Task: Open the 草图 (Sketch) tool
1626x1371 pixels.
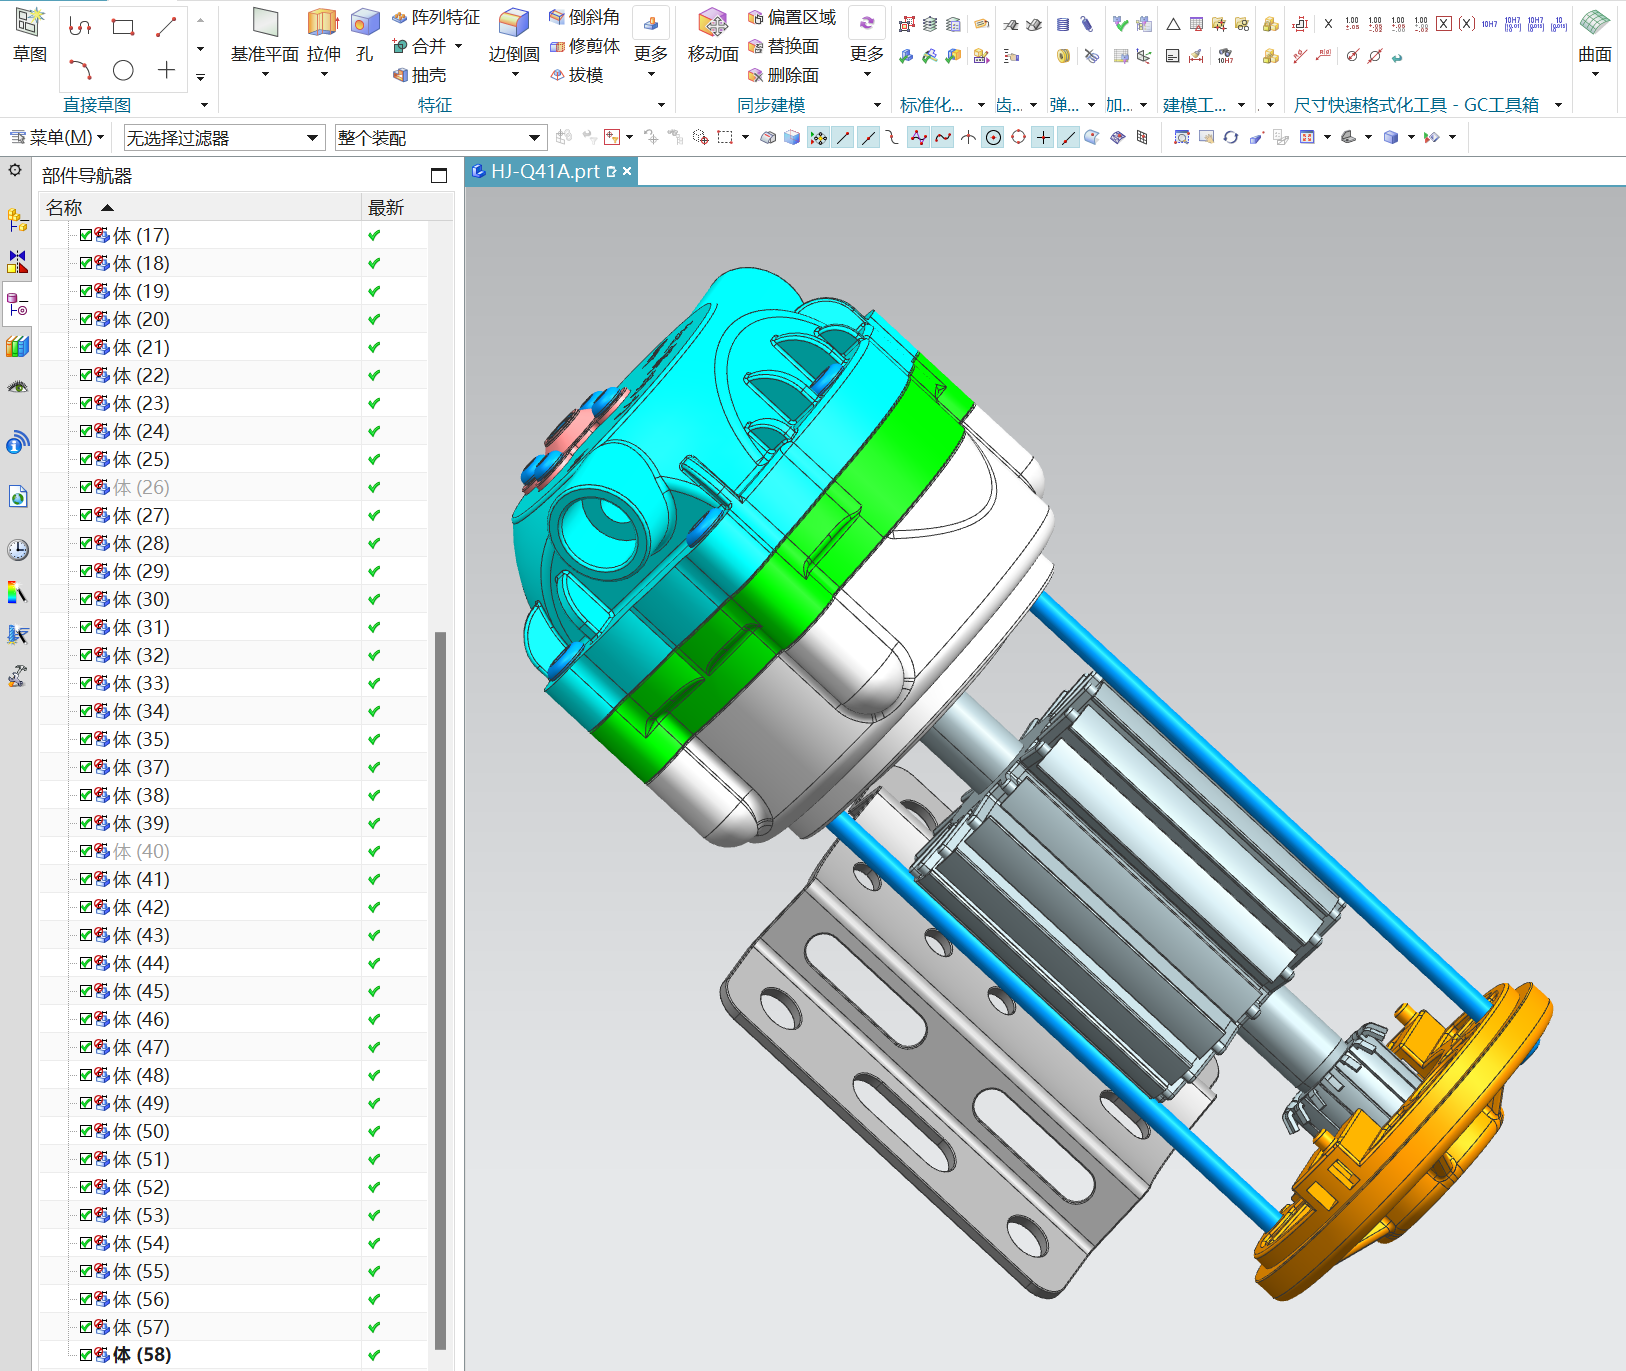Action: 30,35
